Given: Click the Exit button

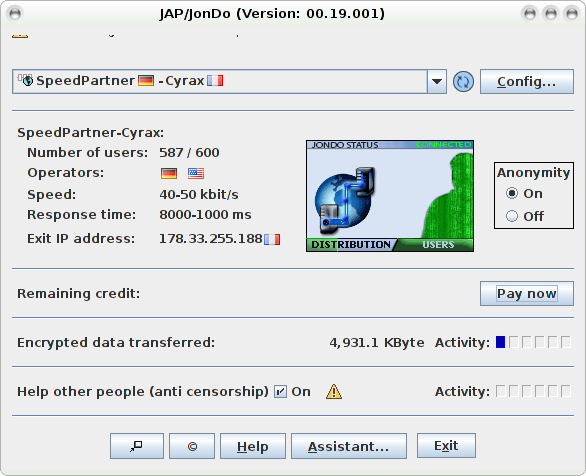Looking at the screenshot, I should [446, 445].
